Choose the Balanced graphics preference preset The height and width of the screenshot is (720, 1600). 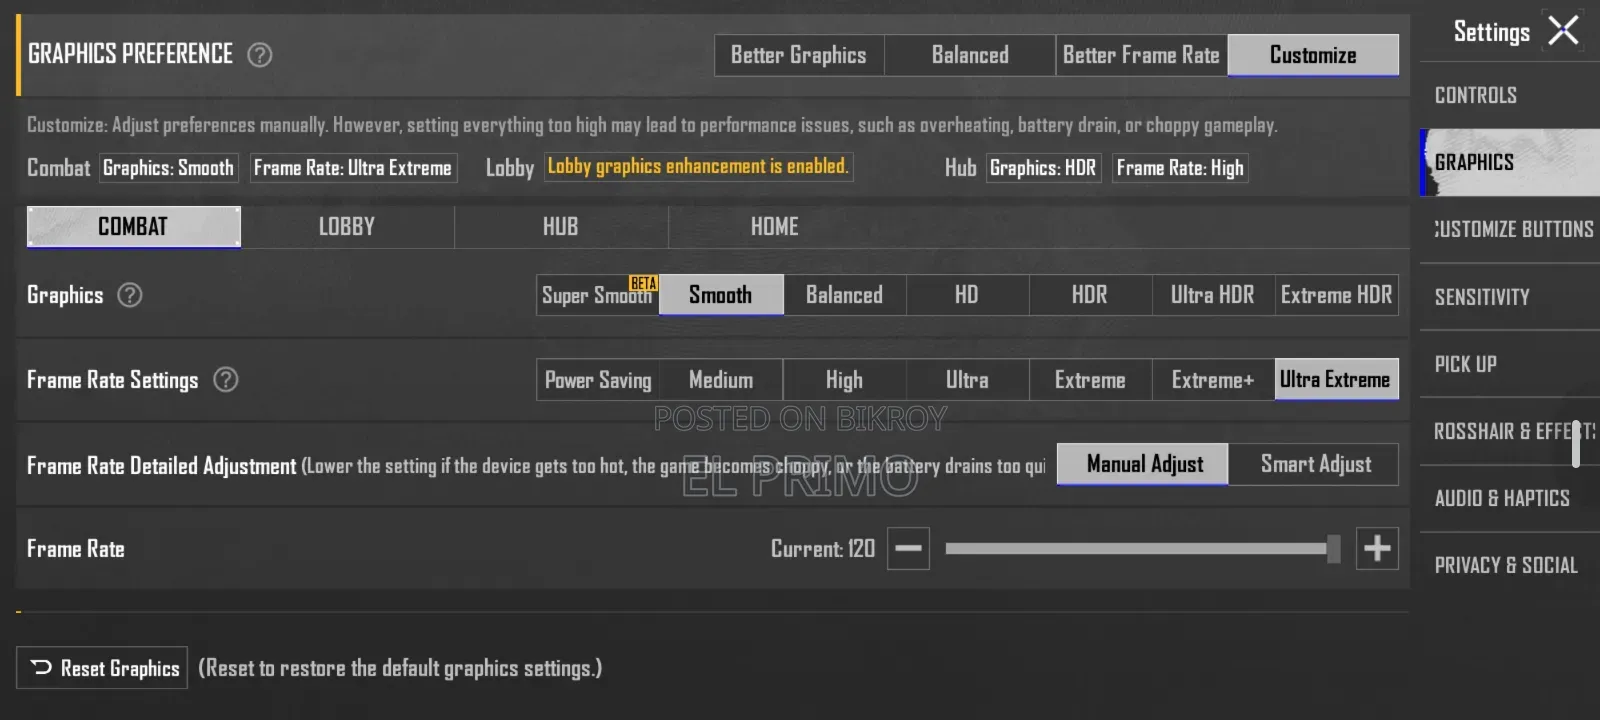(x=970, y=55)
